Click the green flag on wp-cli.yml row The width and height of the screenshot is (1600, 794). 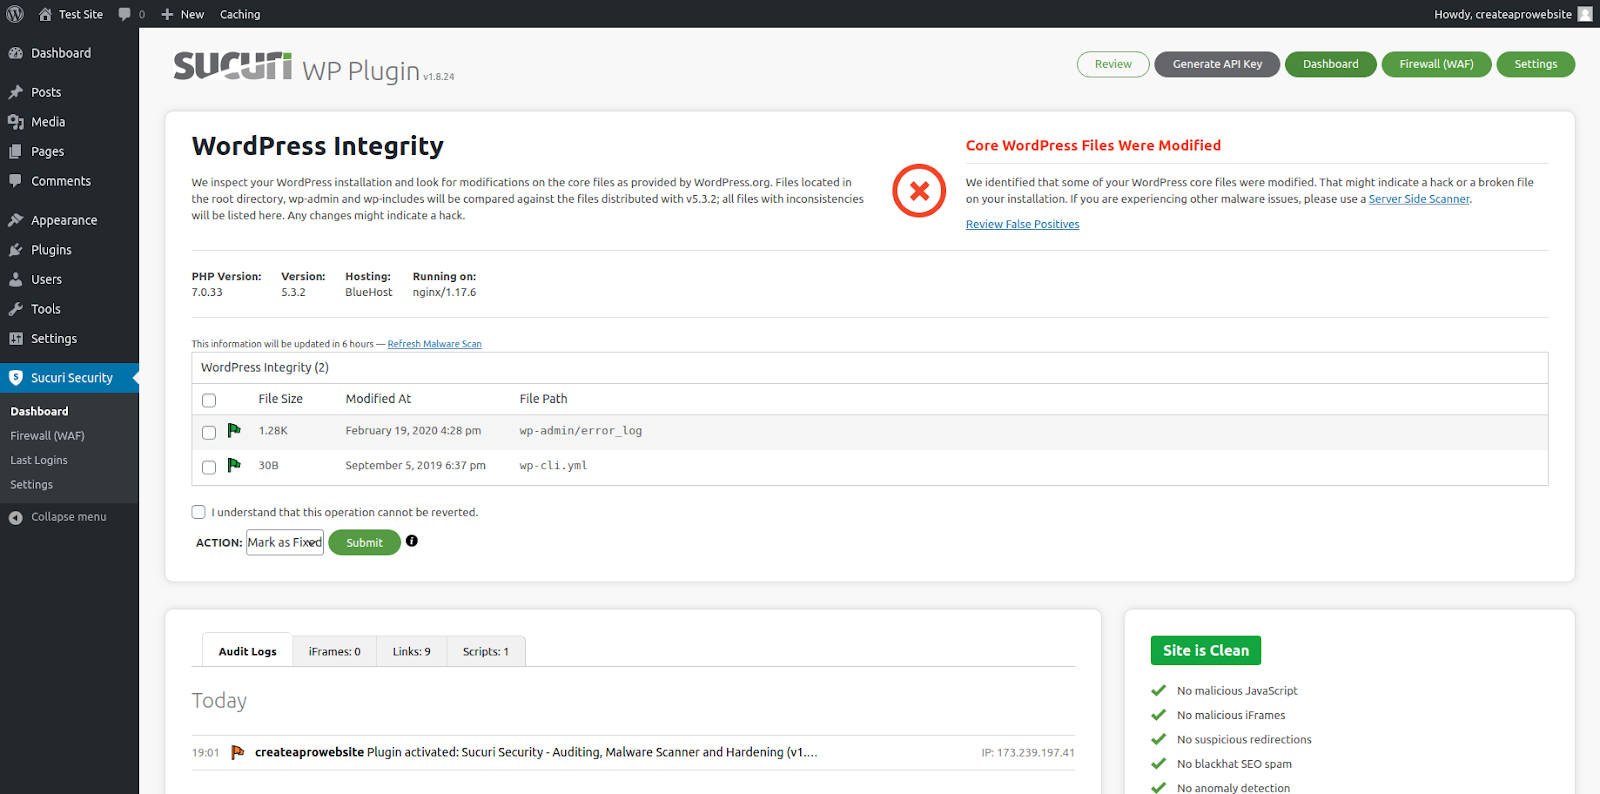coord(234,465)
